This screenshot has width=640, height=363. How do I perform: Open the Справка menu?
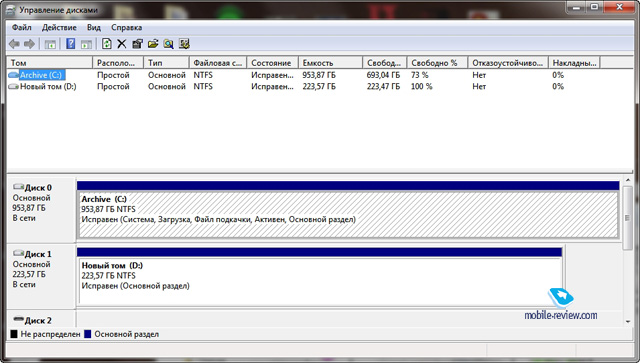[127, 27]
